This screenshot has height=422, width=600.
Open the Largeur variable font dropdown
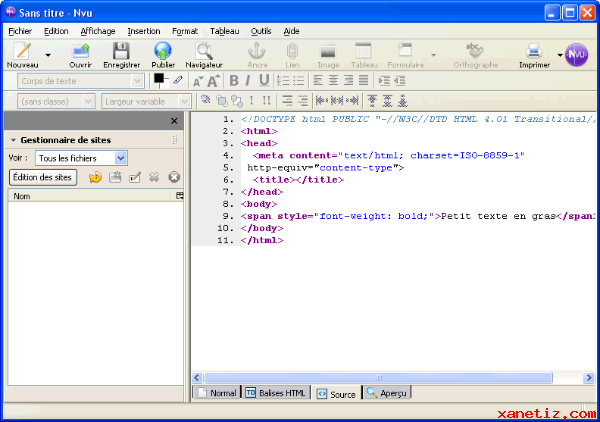pyautogui.click(x=146, y=101)
